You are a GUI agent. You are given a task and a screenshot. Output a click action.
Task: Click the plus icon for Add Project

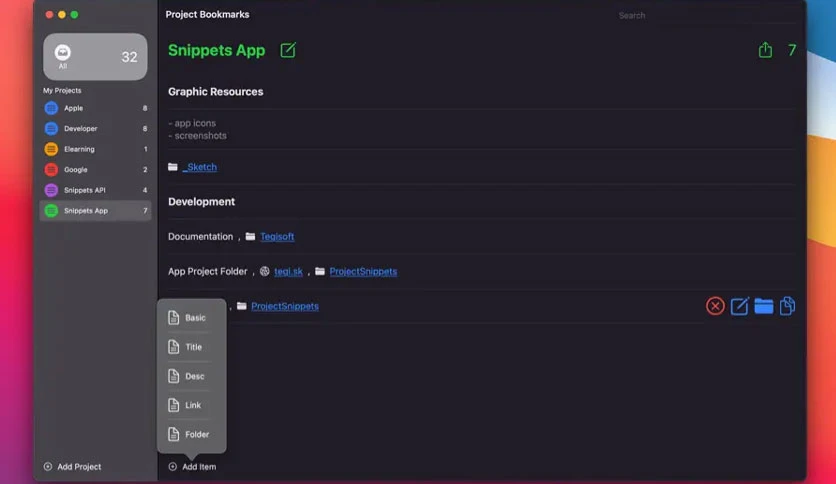(x=48, y=466)
